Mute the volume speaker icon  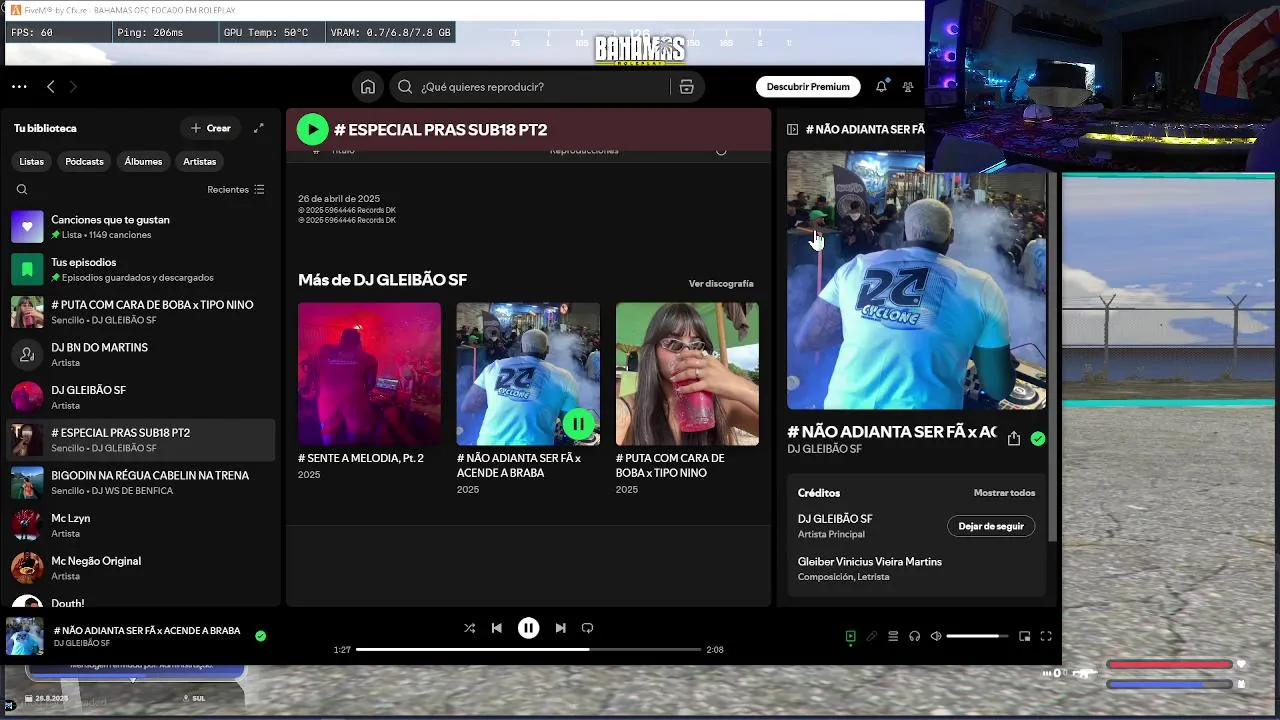[936, 636]
